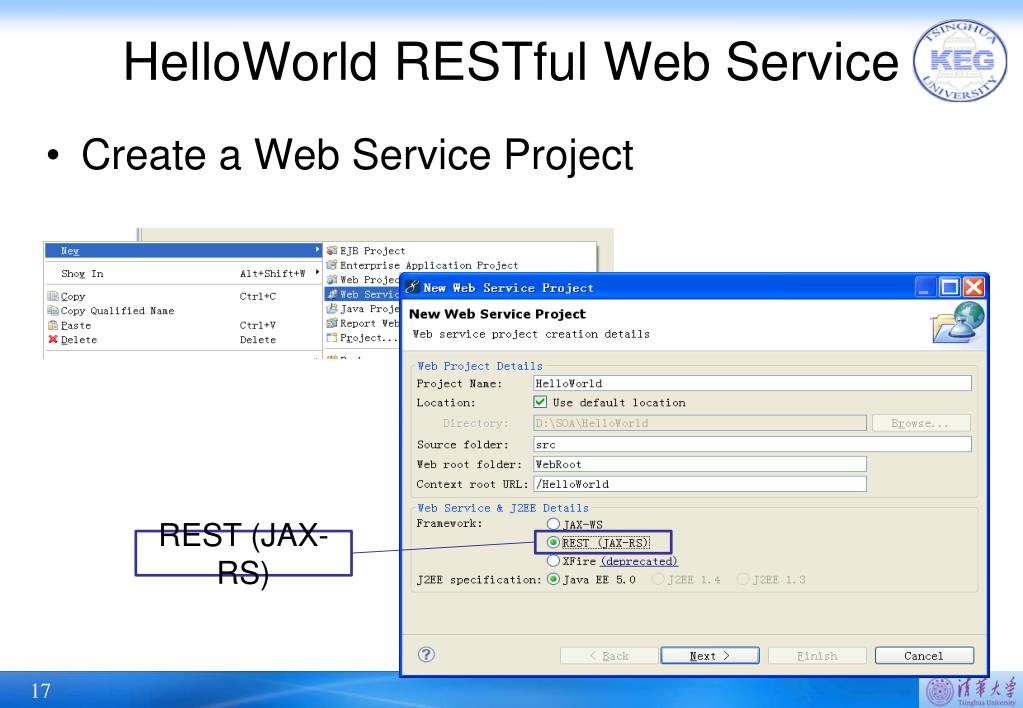
Task: Click the Copy icon in context menu
Action: [53, 296]
